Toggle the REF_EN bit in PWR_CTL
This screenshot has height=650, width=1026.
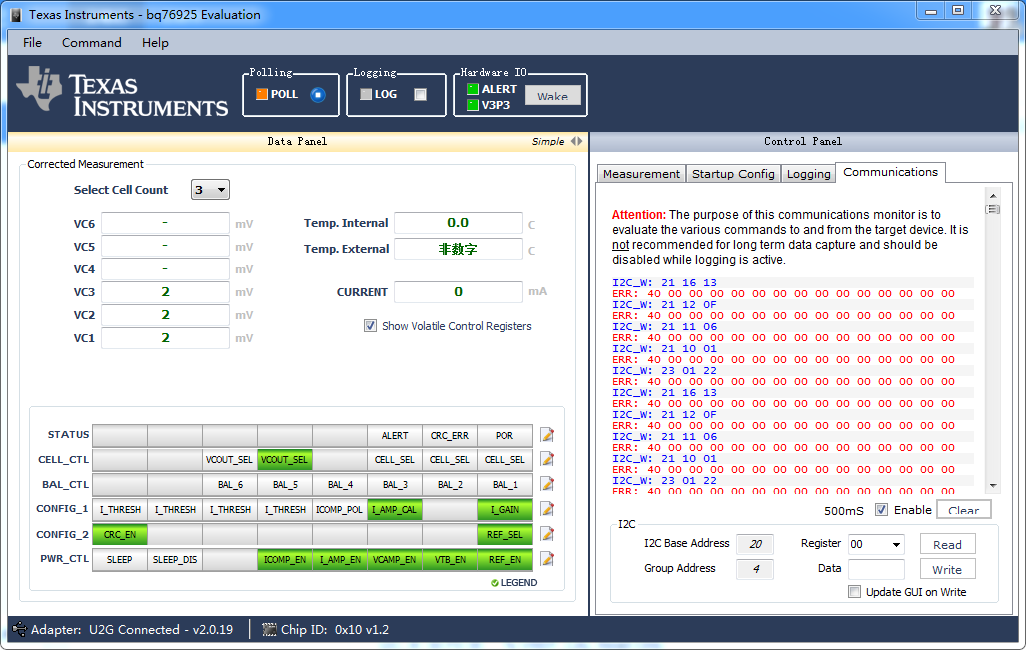click(504, 560)
